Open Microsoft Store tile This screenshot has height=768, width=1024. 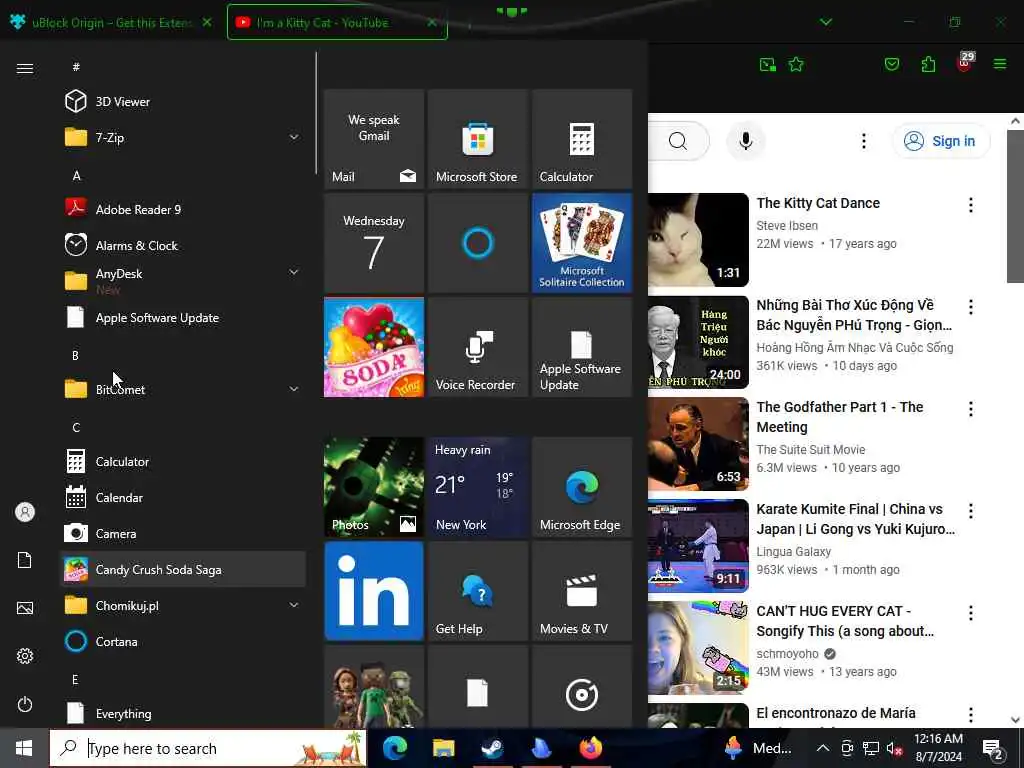tap(478, 139)
